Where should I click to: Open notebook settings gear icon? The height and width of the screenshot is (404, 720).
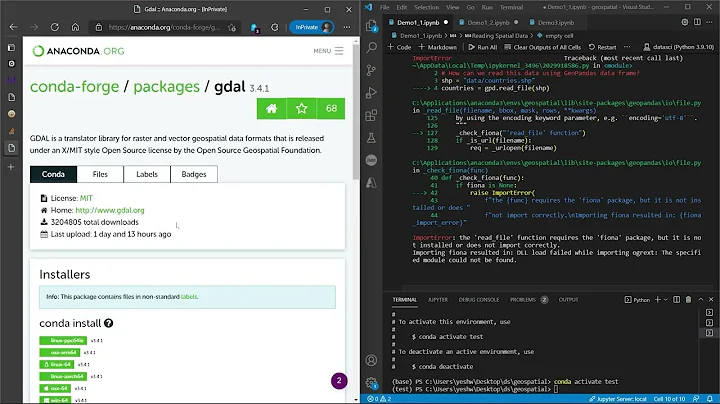pyautogui.click(x=685, y=22)
